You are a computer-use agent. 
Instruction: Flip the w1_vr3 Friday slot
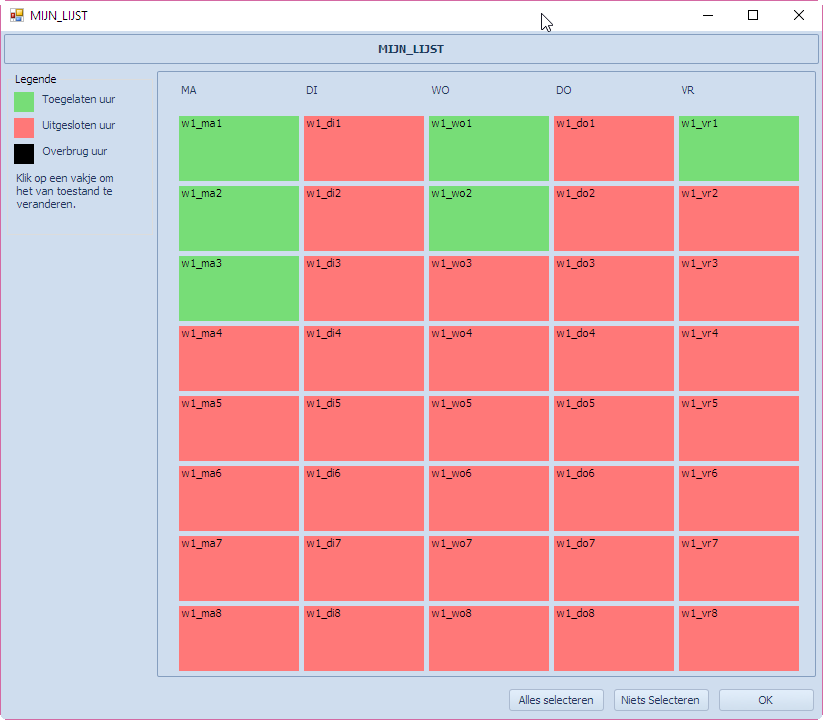point(739,288)
